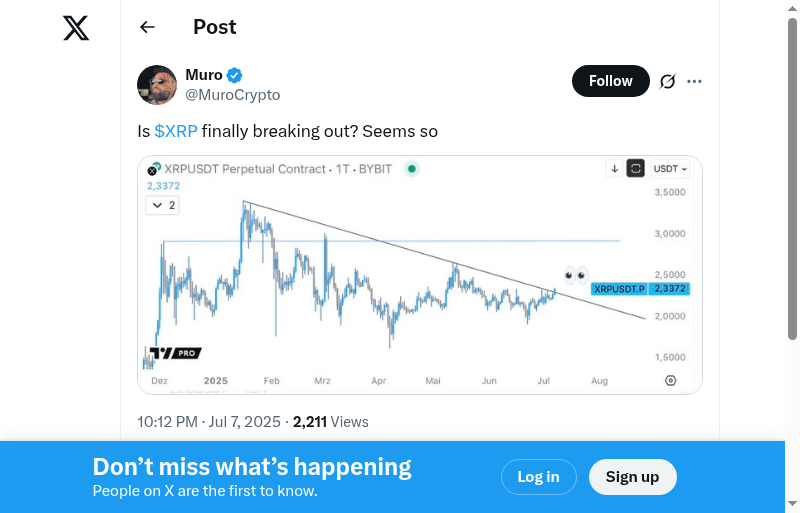The image size is (800, 513).
Task: Go back using the arrow icon
Action: coord(148,27)
